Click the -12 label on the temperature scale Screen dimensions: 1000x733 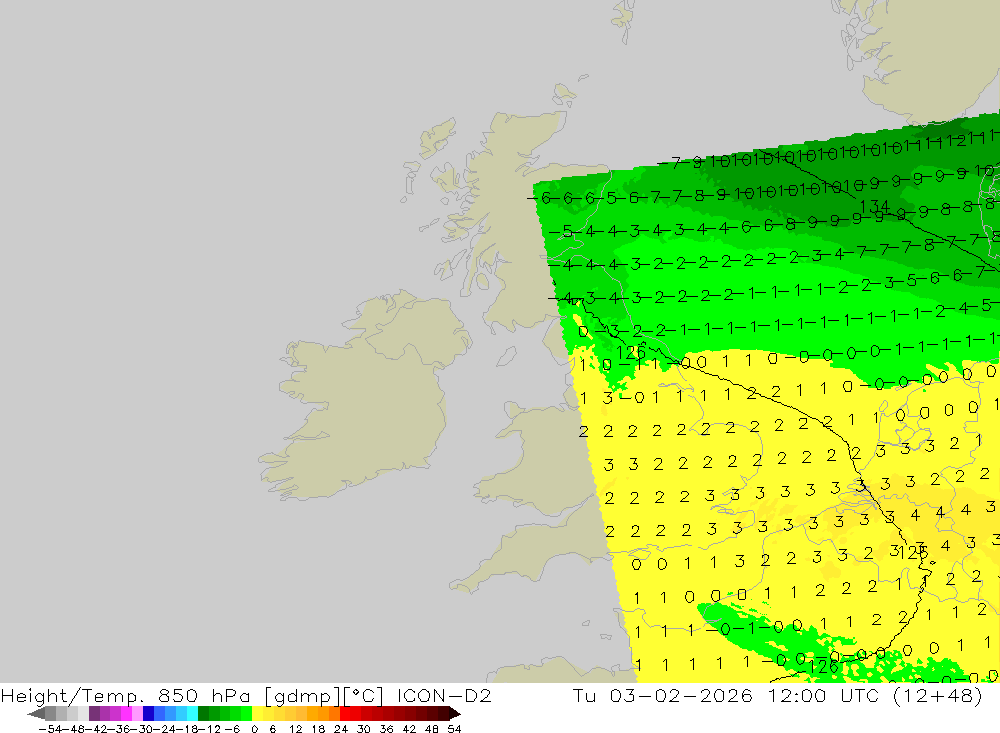pos(210,729)
